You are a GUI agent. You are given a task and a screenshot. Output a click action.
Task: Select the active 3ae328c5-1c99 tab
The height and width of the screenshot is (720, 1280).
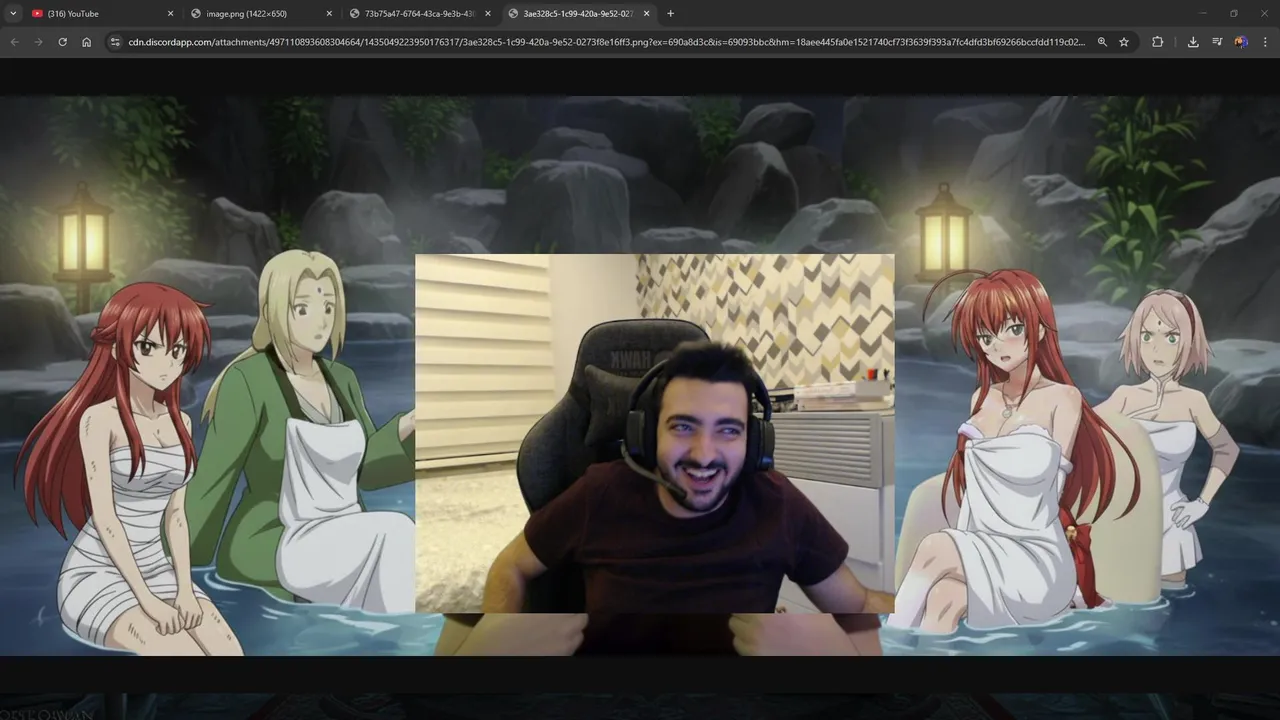pos(580,14)
